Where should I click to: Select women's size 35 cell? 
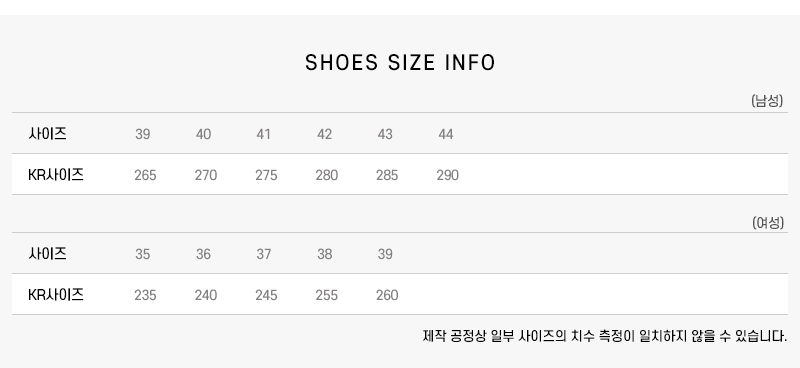click(x=142, y=254)
